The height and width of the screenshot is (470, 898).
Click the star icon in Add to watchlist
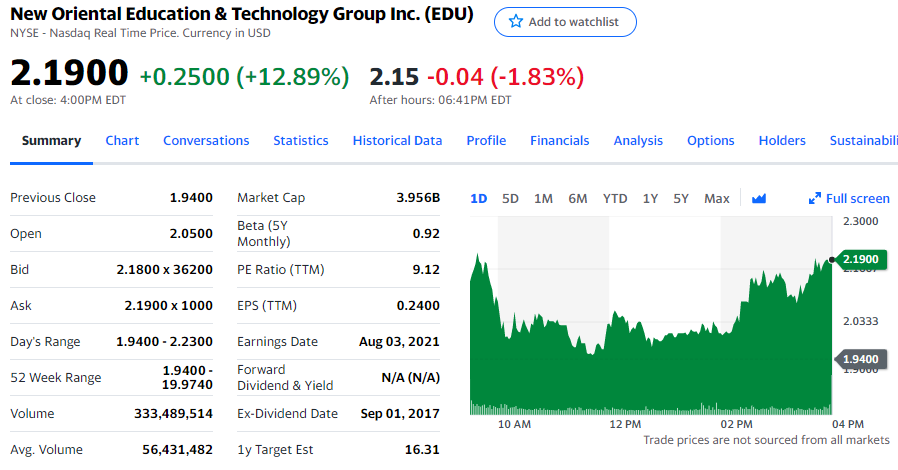pos(515,22)
